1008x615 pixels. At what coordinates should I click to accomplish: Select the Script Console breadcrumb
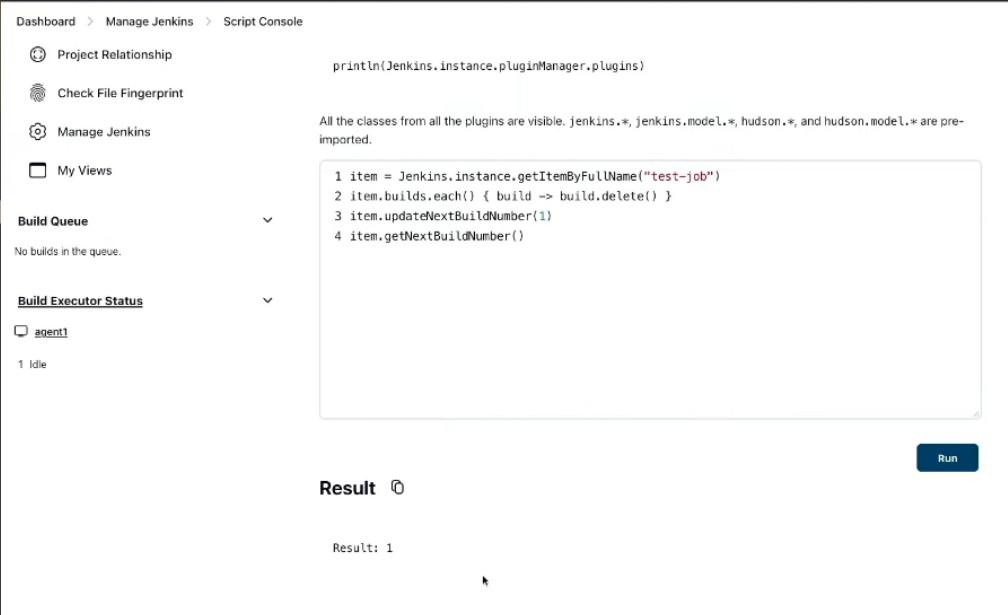[263, 21]
